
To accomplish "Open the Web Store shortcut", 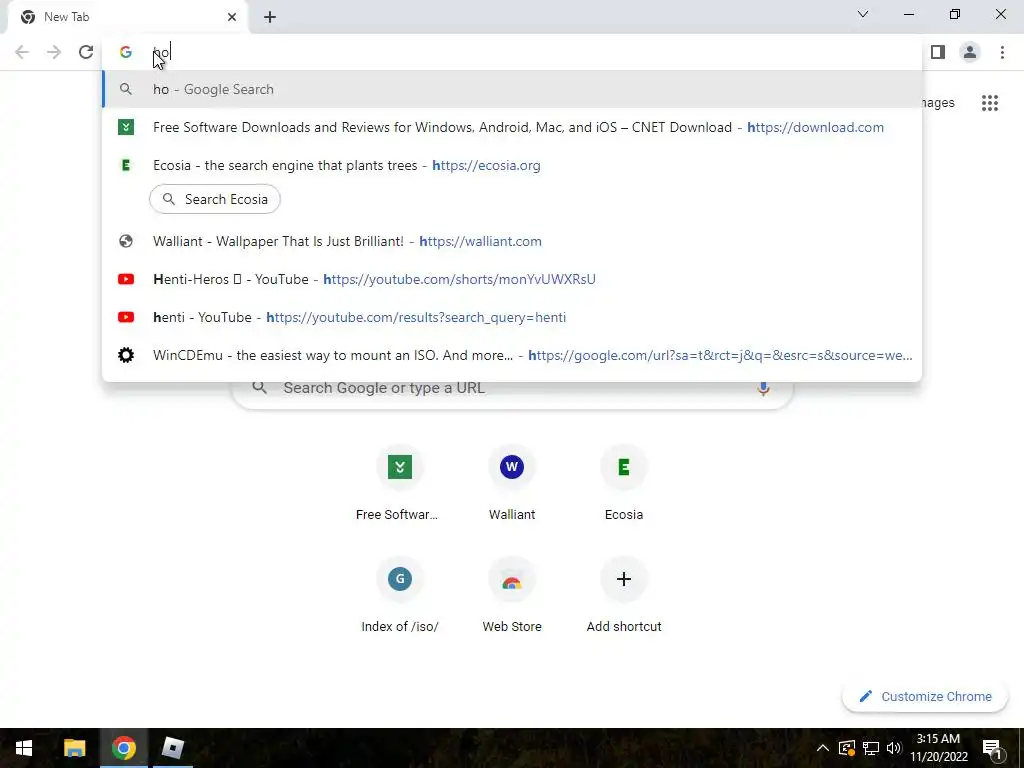I will click(512, 596).
